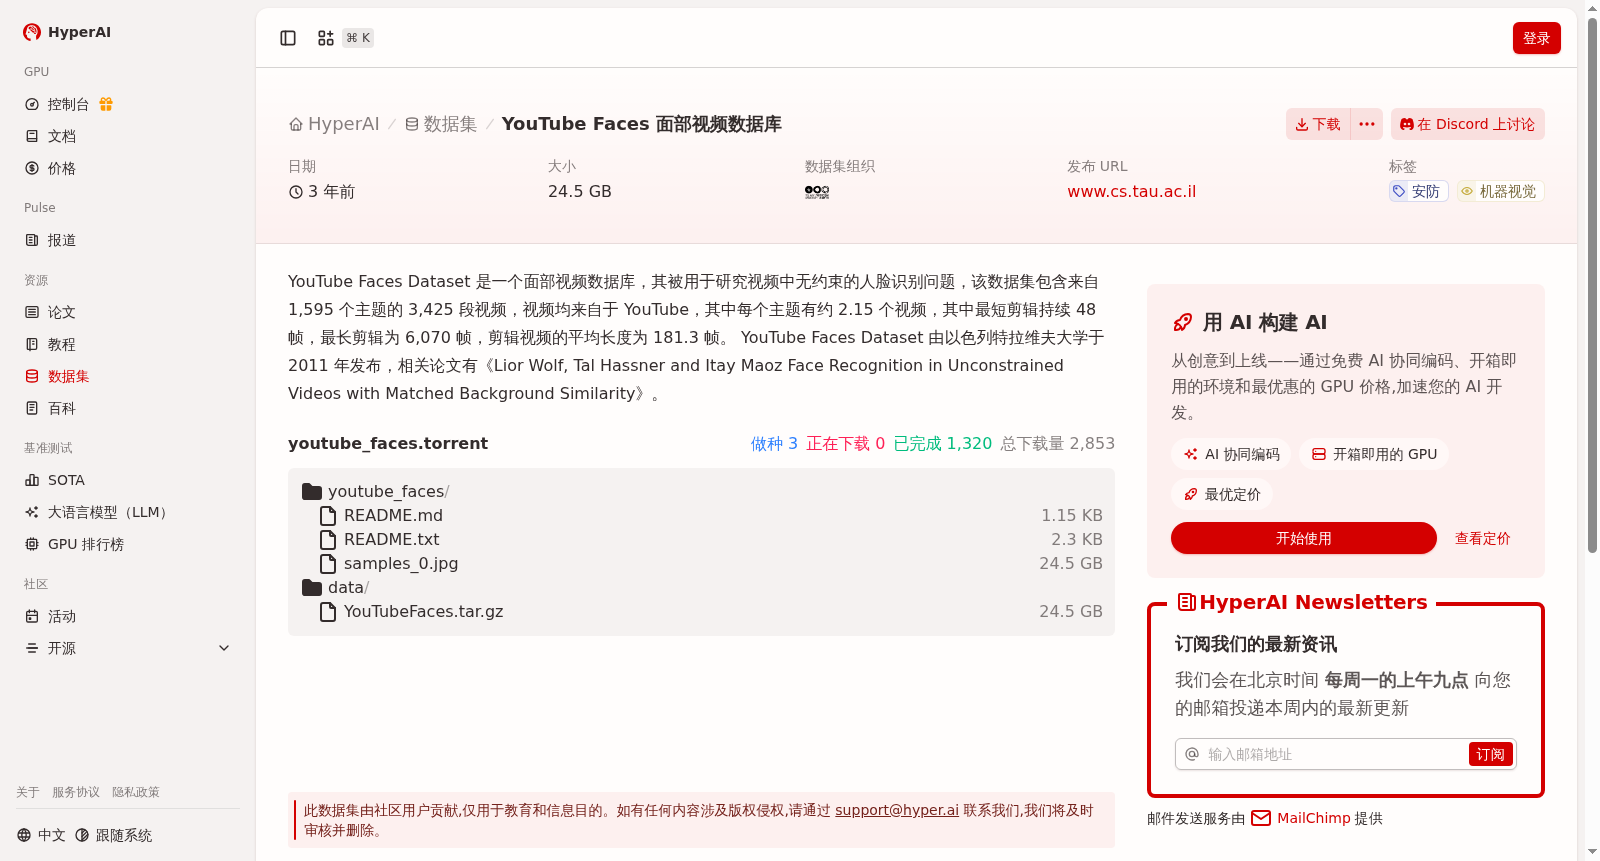The image size is (1600, 861).
Task: Click the 登录 login button
Action: tap(1536, 38)
